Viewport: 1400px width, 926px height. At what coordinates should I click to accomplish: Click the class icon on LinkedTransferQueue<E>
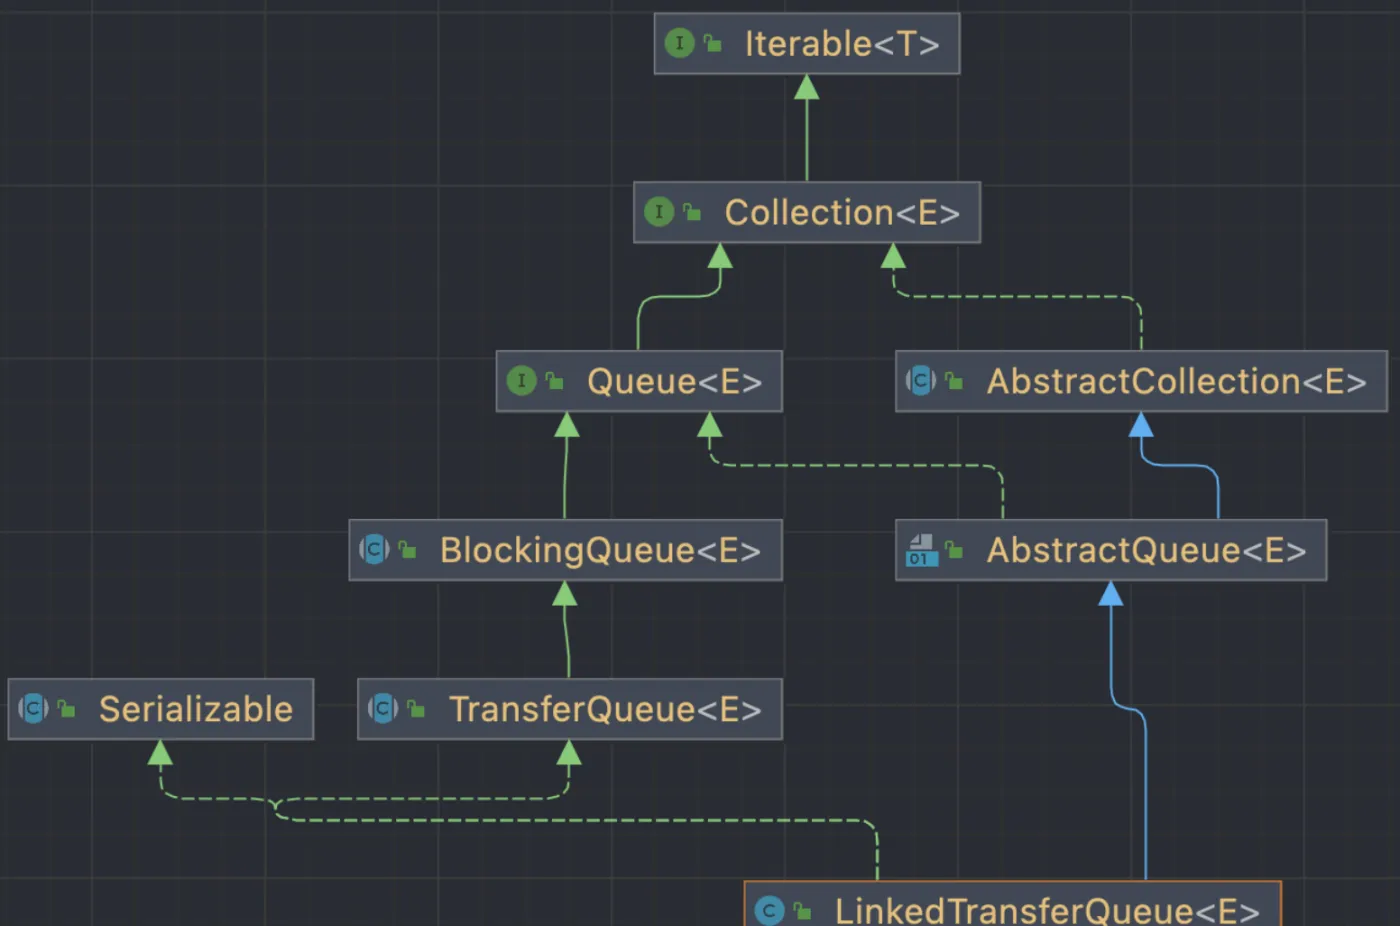(769, 911)
